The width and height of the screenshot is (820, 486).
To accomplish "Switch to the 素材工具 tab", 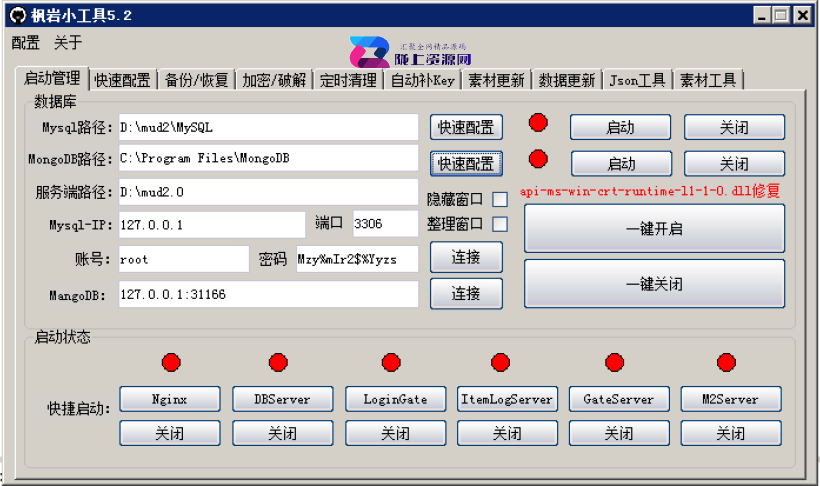I will point(708,80).
